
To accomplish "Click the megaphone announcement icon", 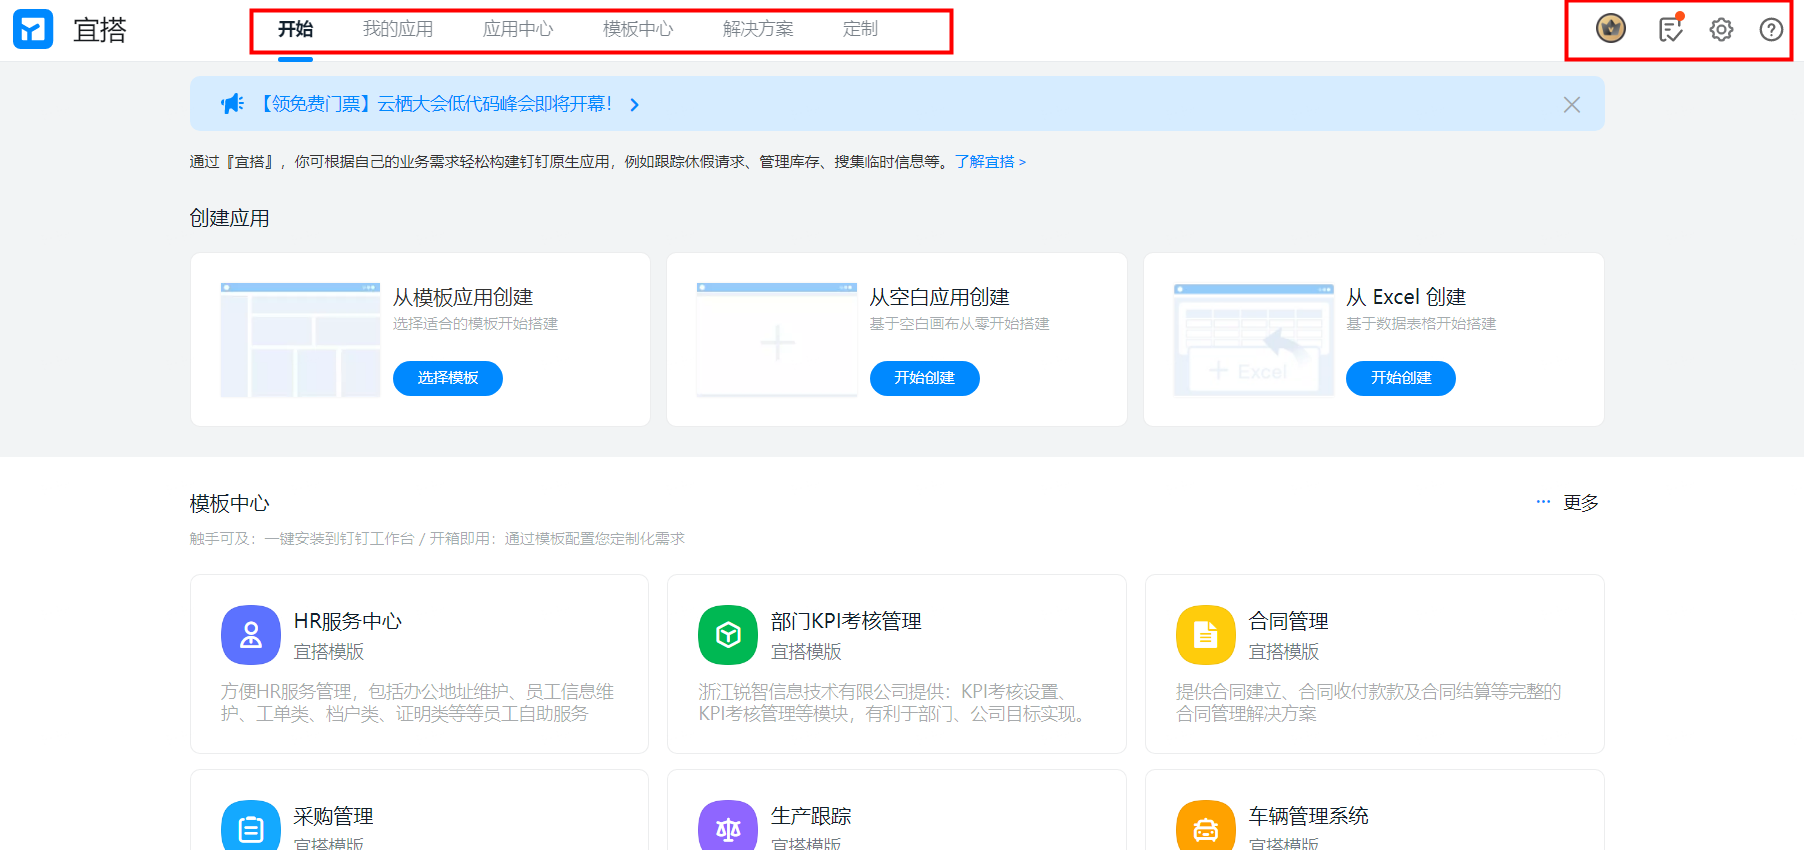I will point(233,104).
